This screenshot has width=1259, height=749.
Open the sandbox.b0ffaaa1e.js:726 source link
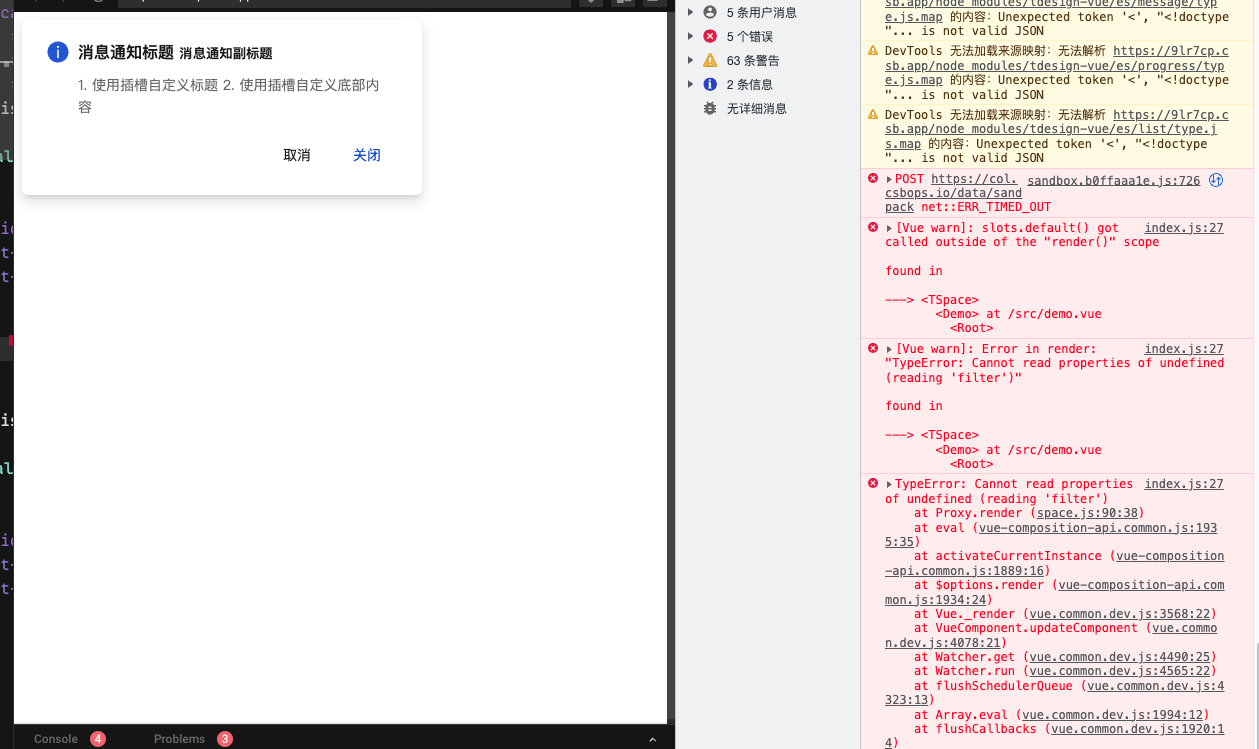tap(1113, 181)
